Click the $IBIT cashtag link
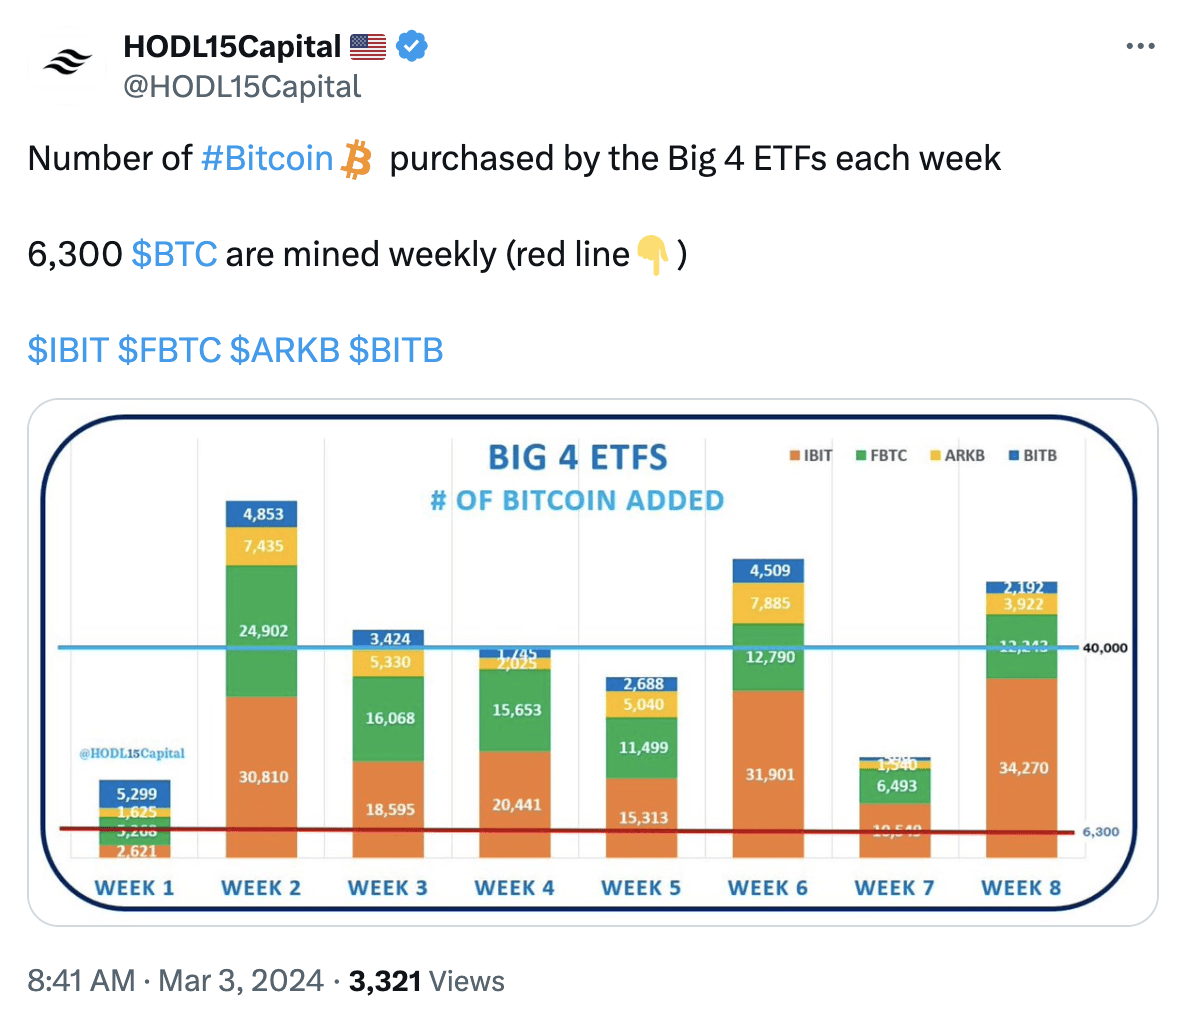Screen dimensions: 1180x1020 point(70,350)
